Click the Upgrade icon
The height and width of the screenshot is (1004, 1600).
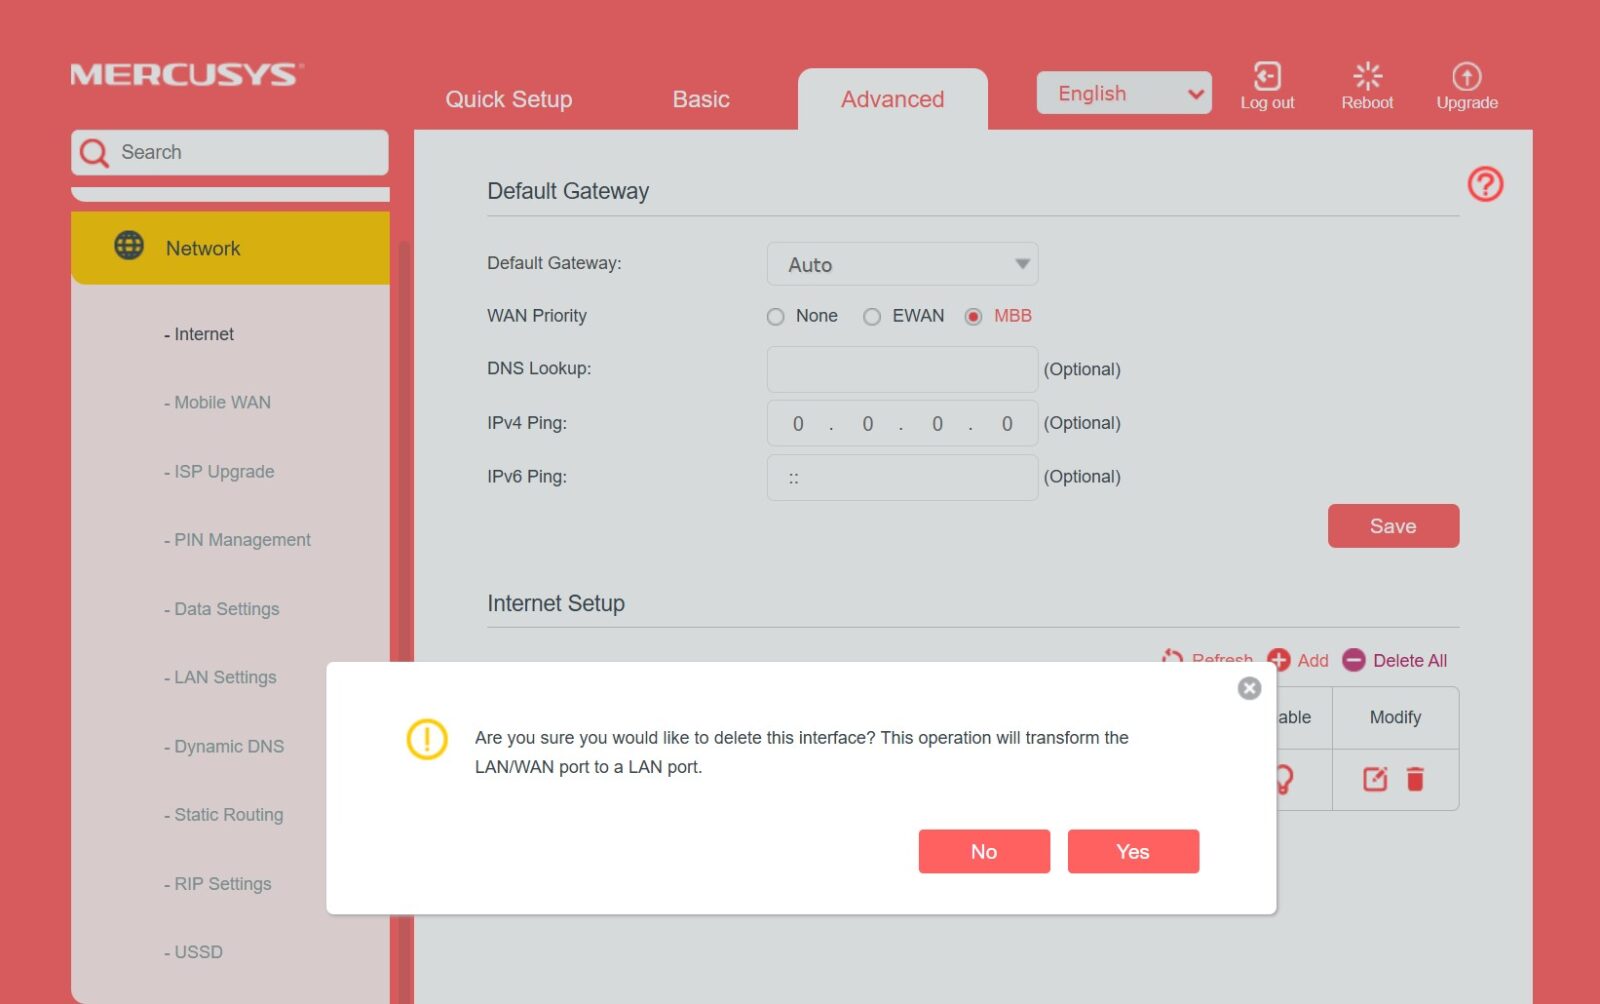coord(1466,77)
